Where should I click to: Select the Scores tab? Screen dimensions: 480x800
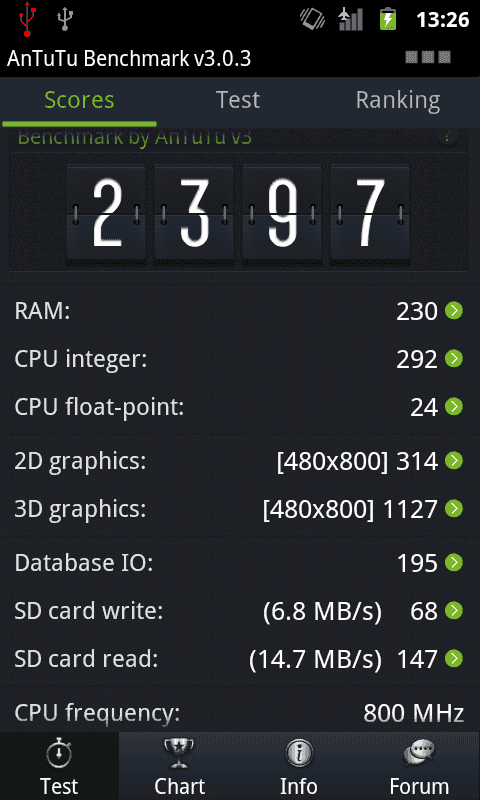pyautogui.click(x=79, y=100)
